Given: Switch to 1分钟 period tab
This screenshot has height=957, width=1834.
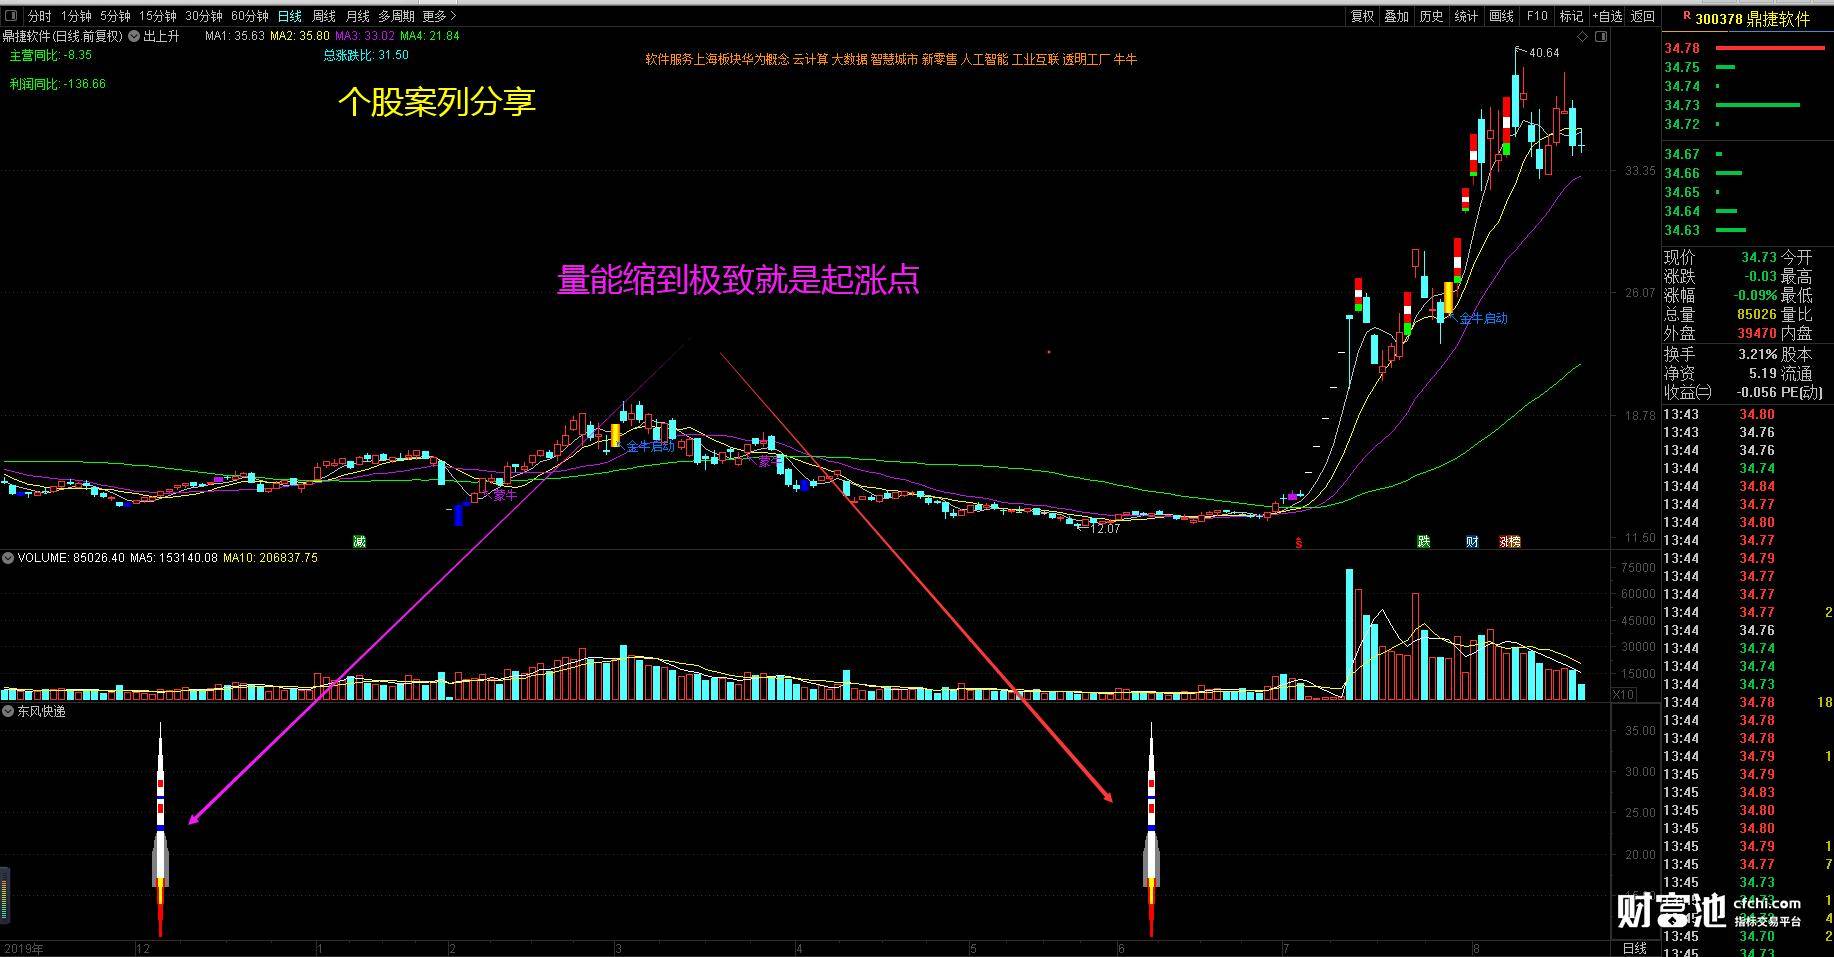Looking at the screenshot, I should pos(77,16).
